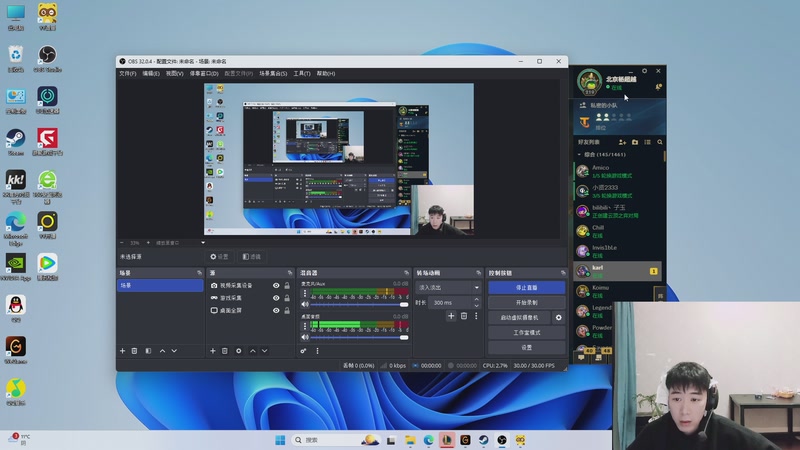Hide the desktop fullscreen source
800x450 pixels.
click(276, 310)
